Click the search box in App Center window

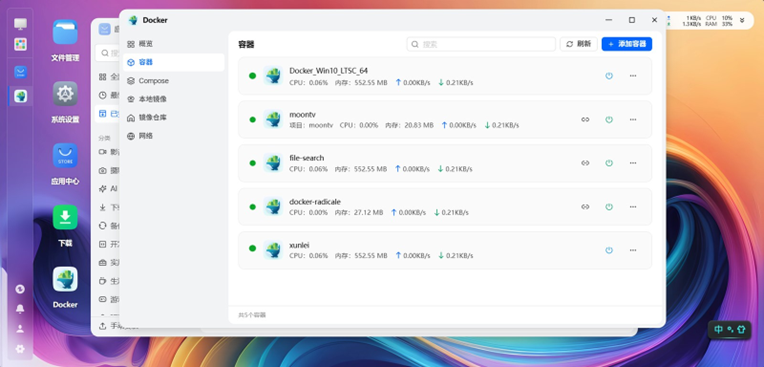pos(107,53)
